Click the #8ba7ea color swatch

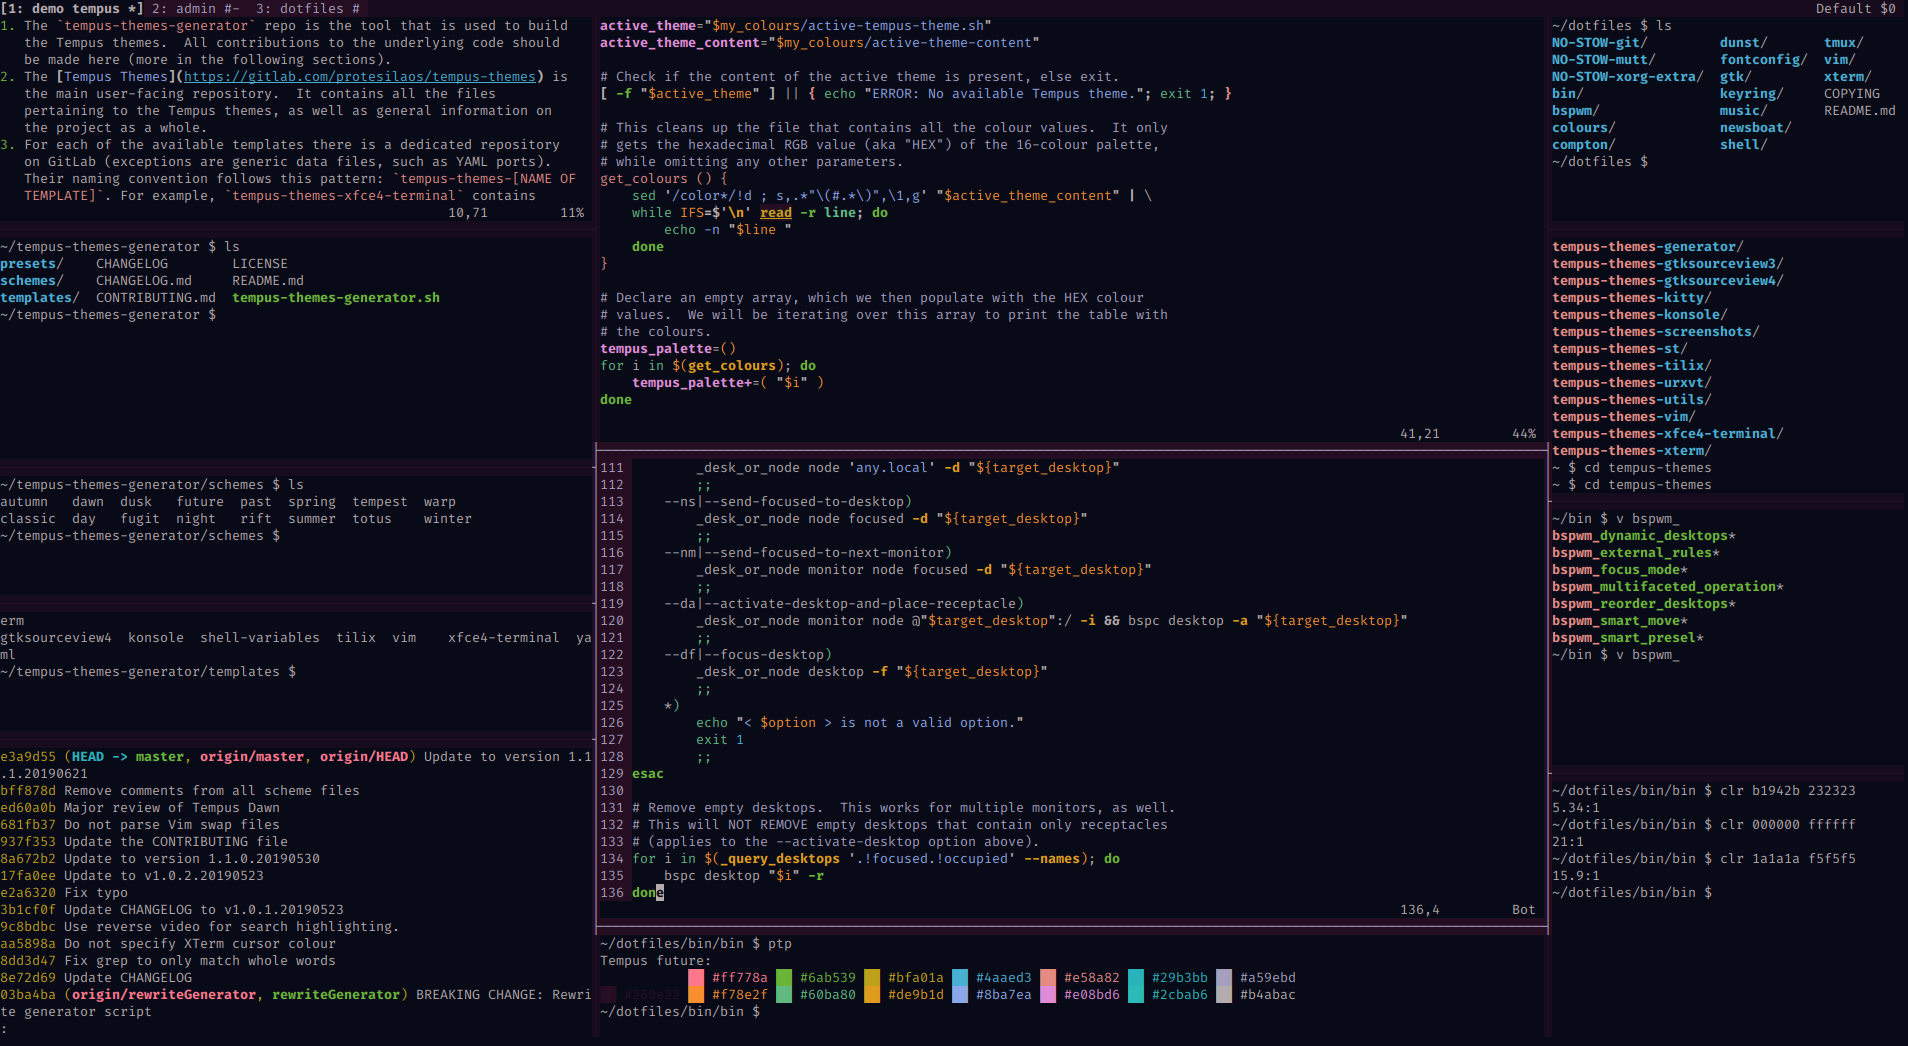click(x=960, y=995)
